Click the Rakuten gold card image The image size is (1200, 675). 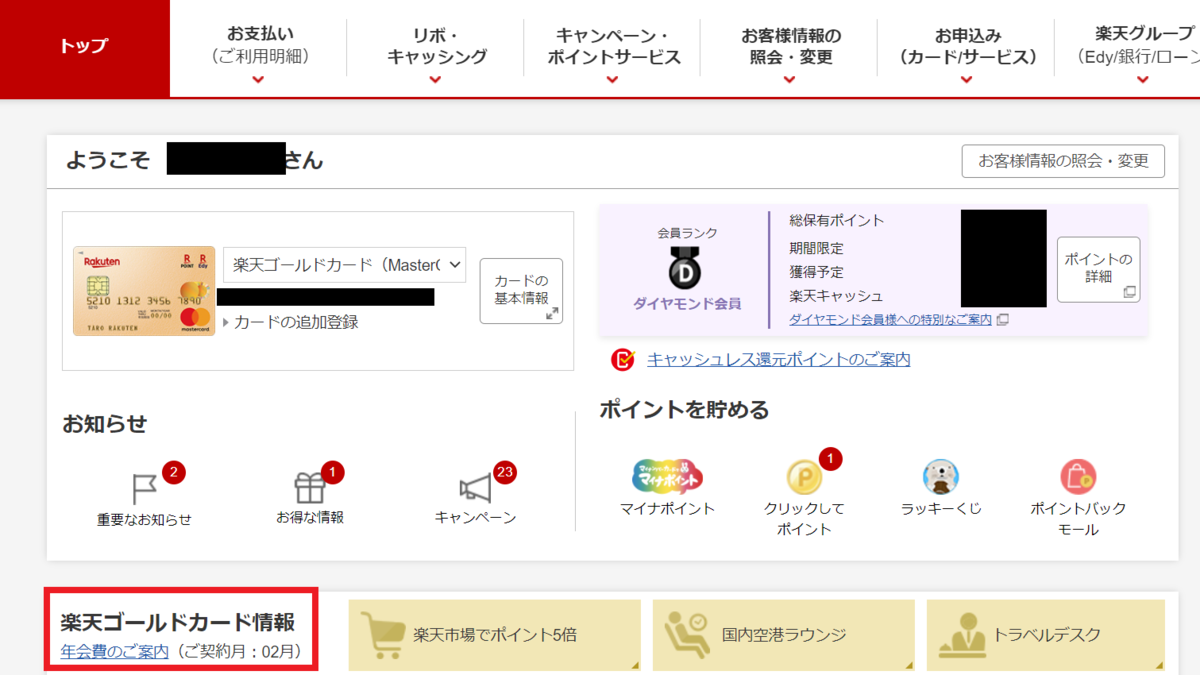point(143,291)
